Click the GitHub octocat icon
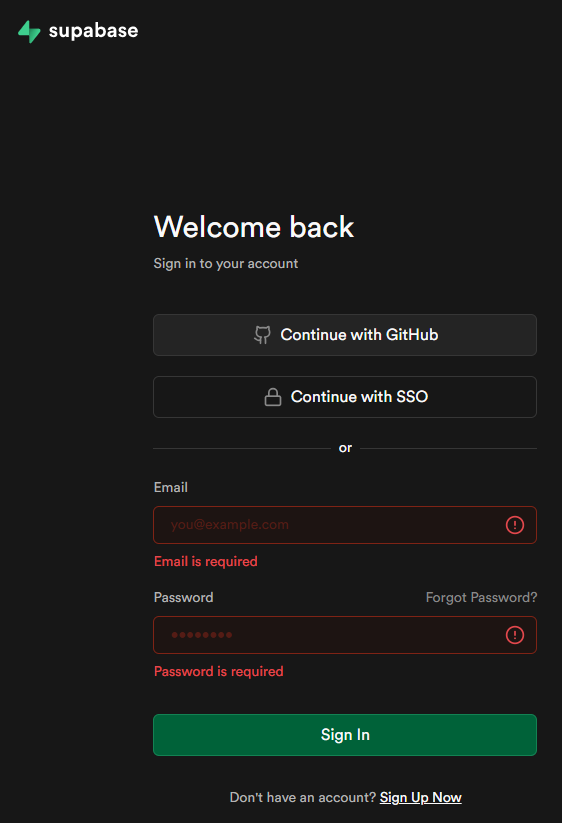Image resolution: width=562 pixels, height=823 pixels. 262,335
